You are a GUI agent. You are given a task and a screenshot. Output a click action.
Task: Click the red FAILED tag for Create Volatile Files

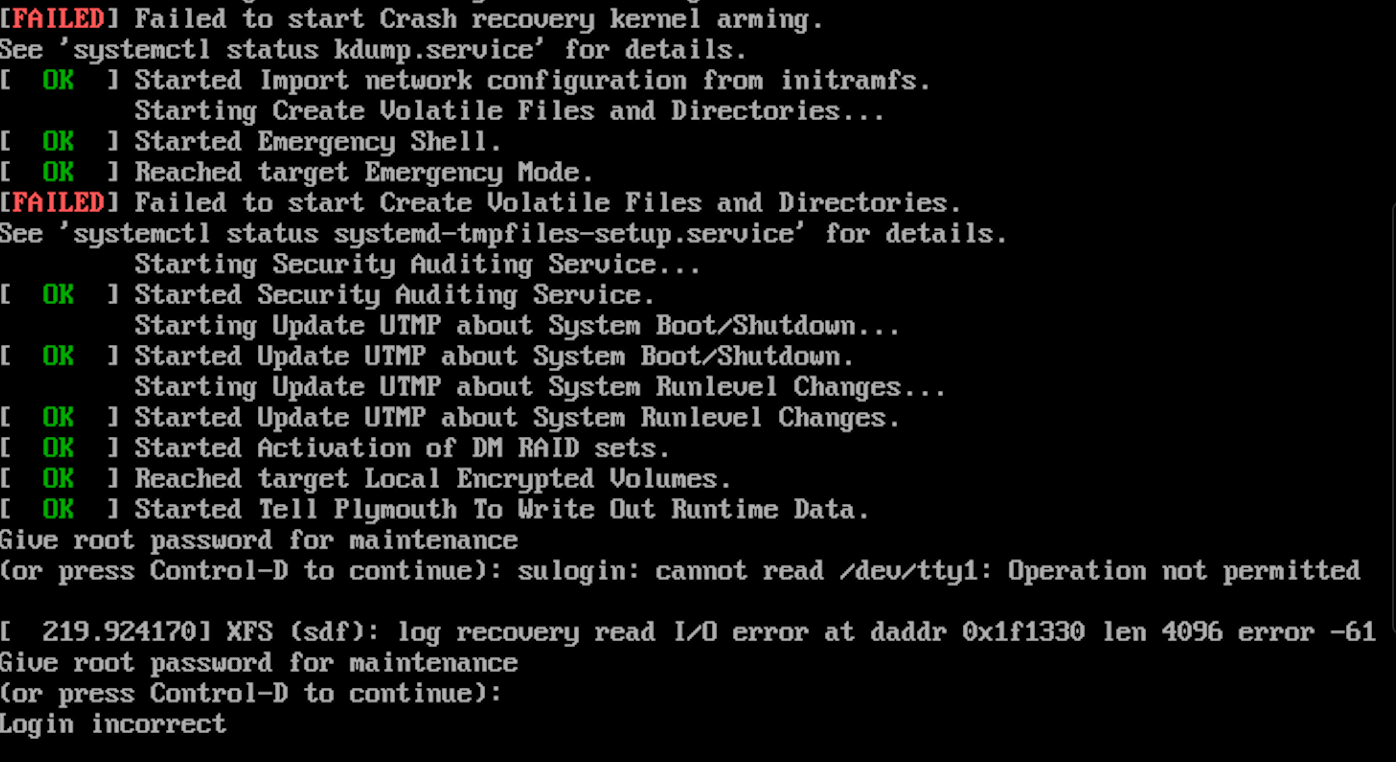[59, 203]
